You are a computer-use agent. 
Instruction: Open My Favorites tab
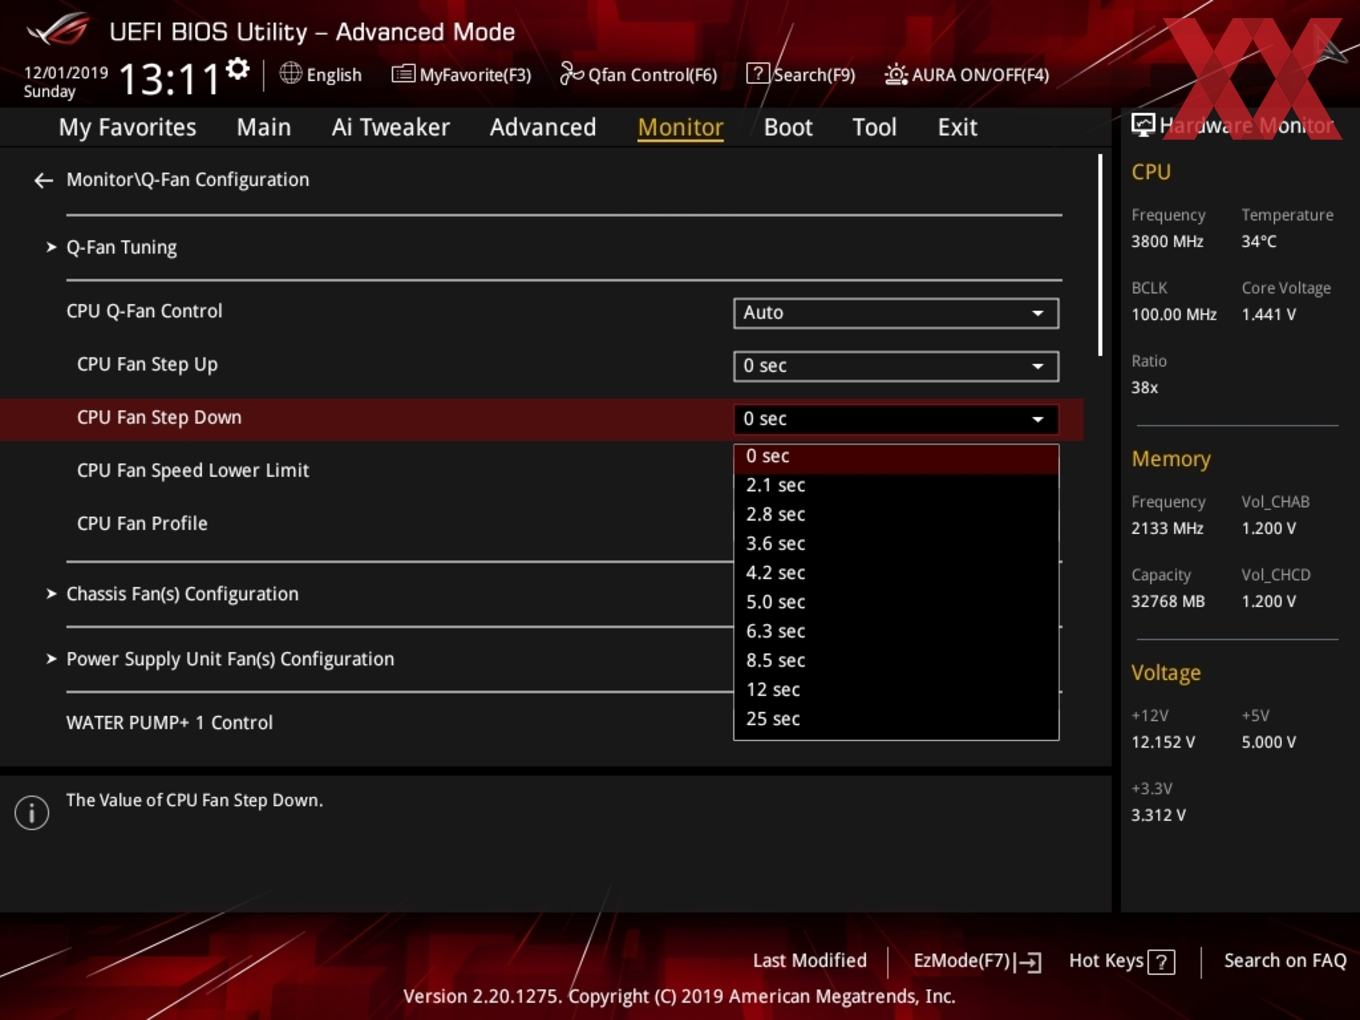pyautogui.click(x=127, y=127)
